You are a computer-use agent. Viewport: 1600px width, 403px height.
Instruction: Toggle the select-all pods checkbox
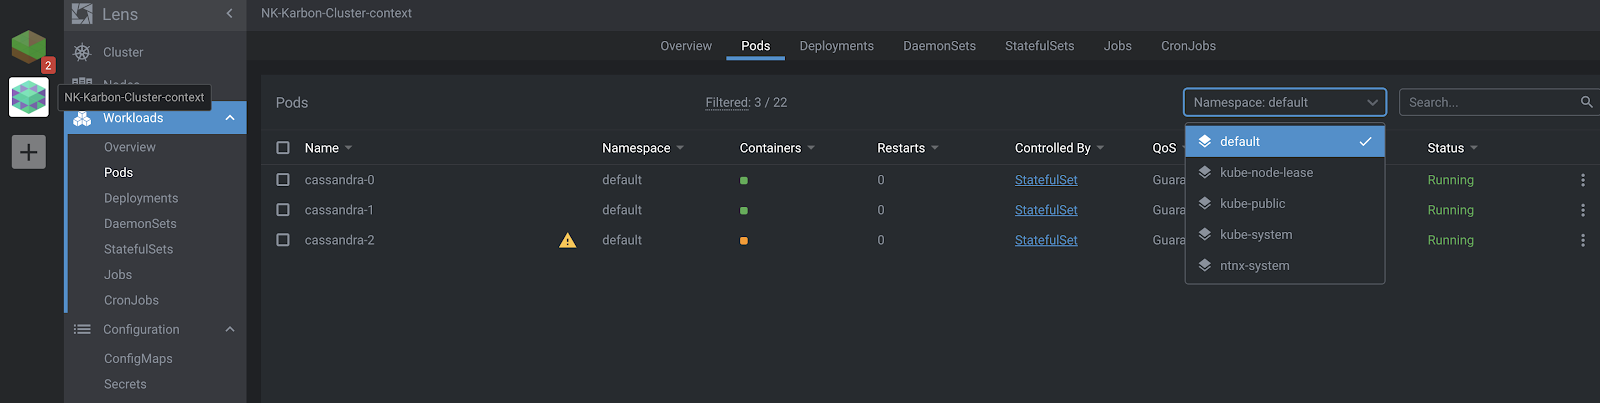click(x=283, y=148)
